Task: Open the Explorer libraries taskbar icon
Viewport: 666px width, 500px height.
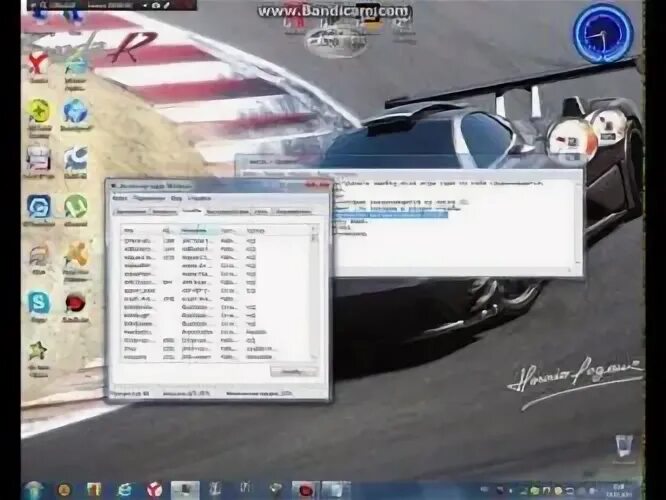Action: pos(93,490)
